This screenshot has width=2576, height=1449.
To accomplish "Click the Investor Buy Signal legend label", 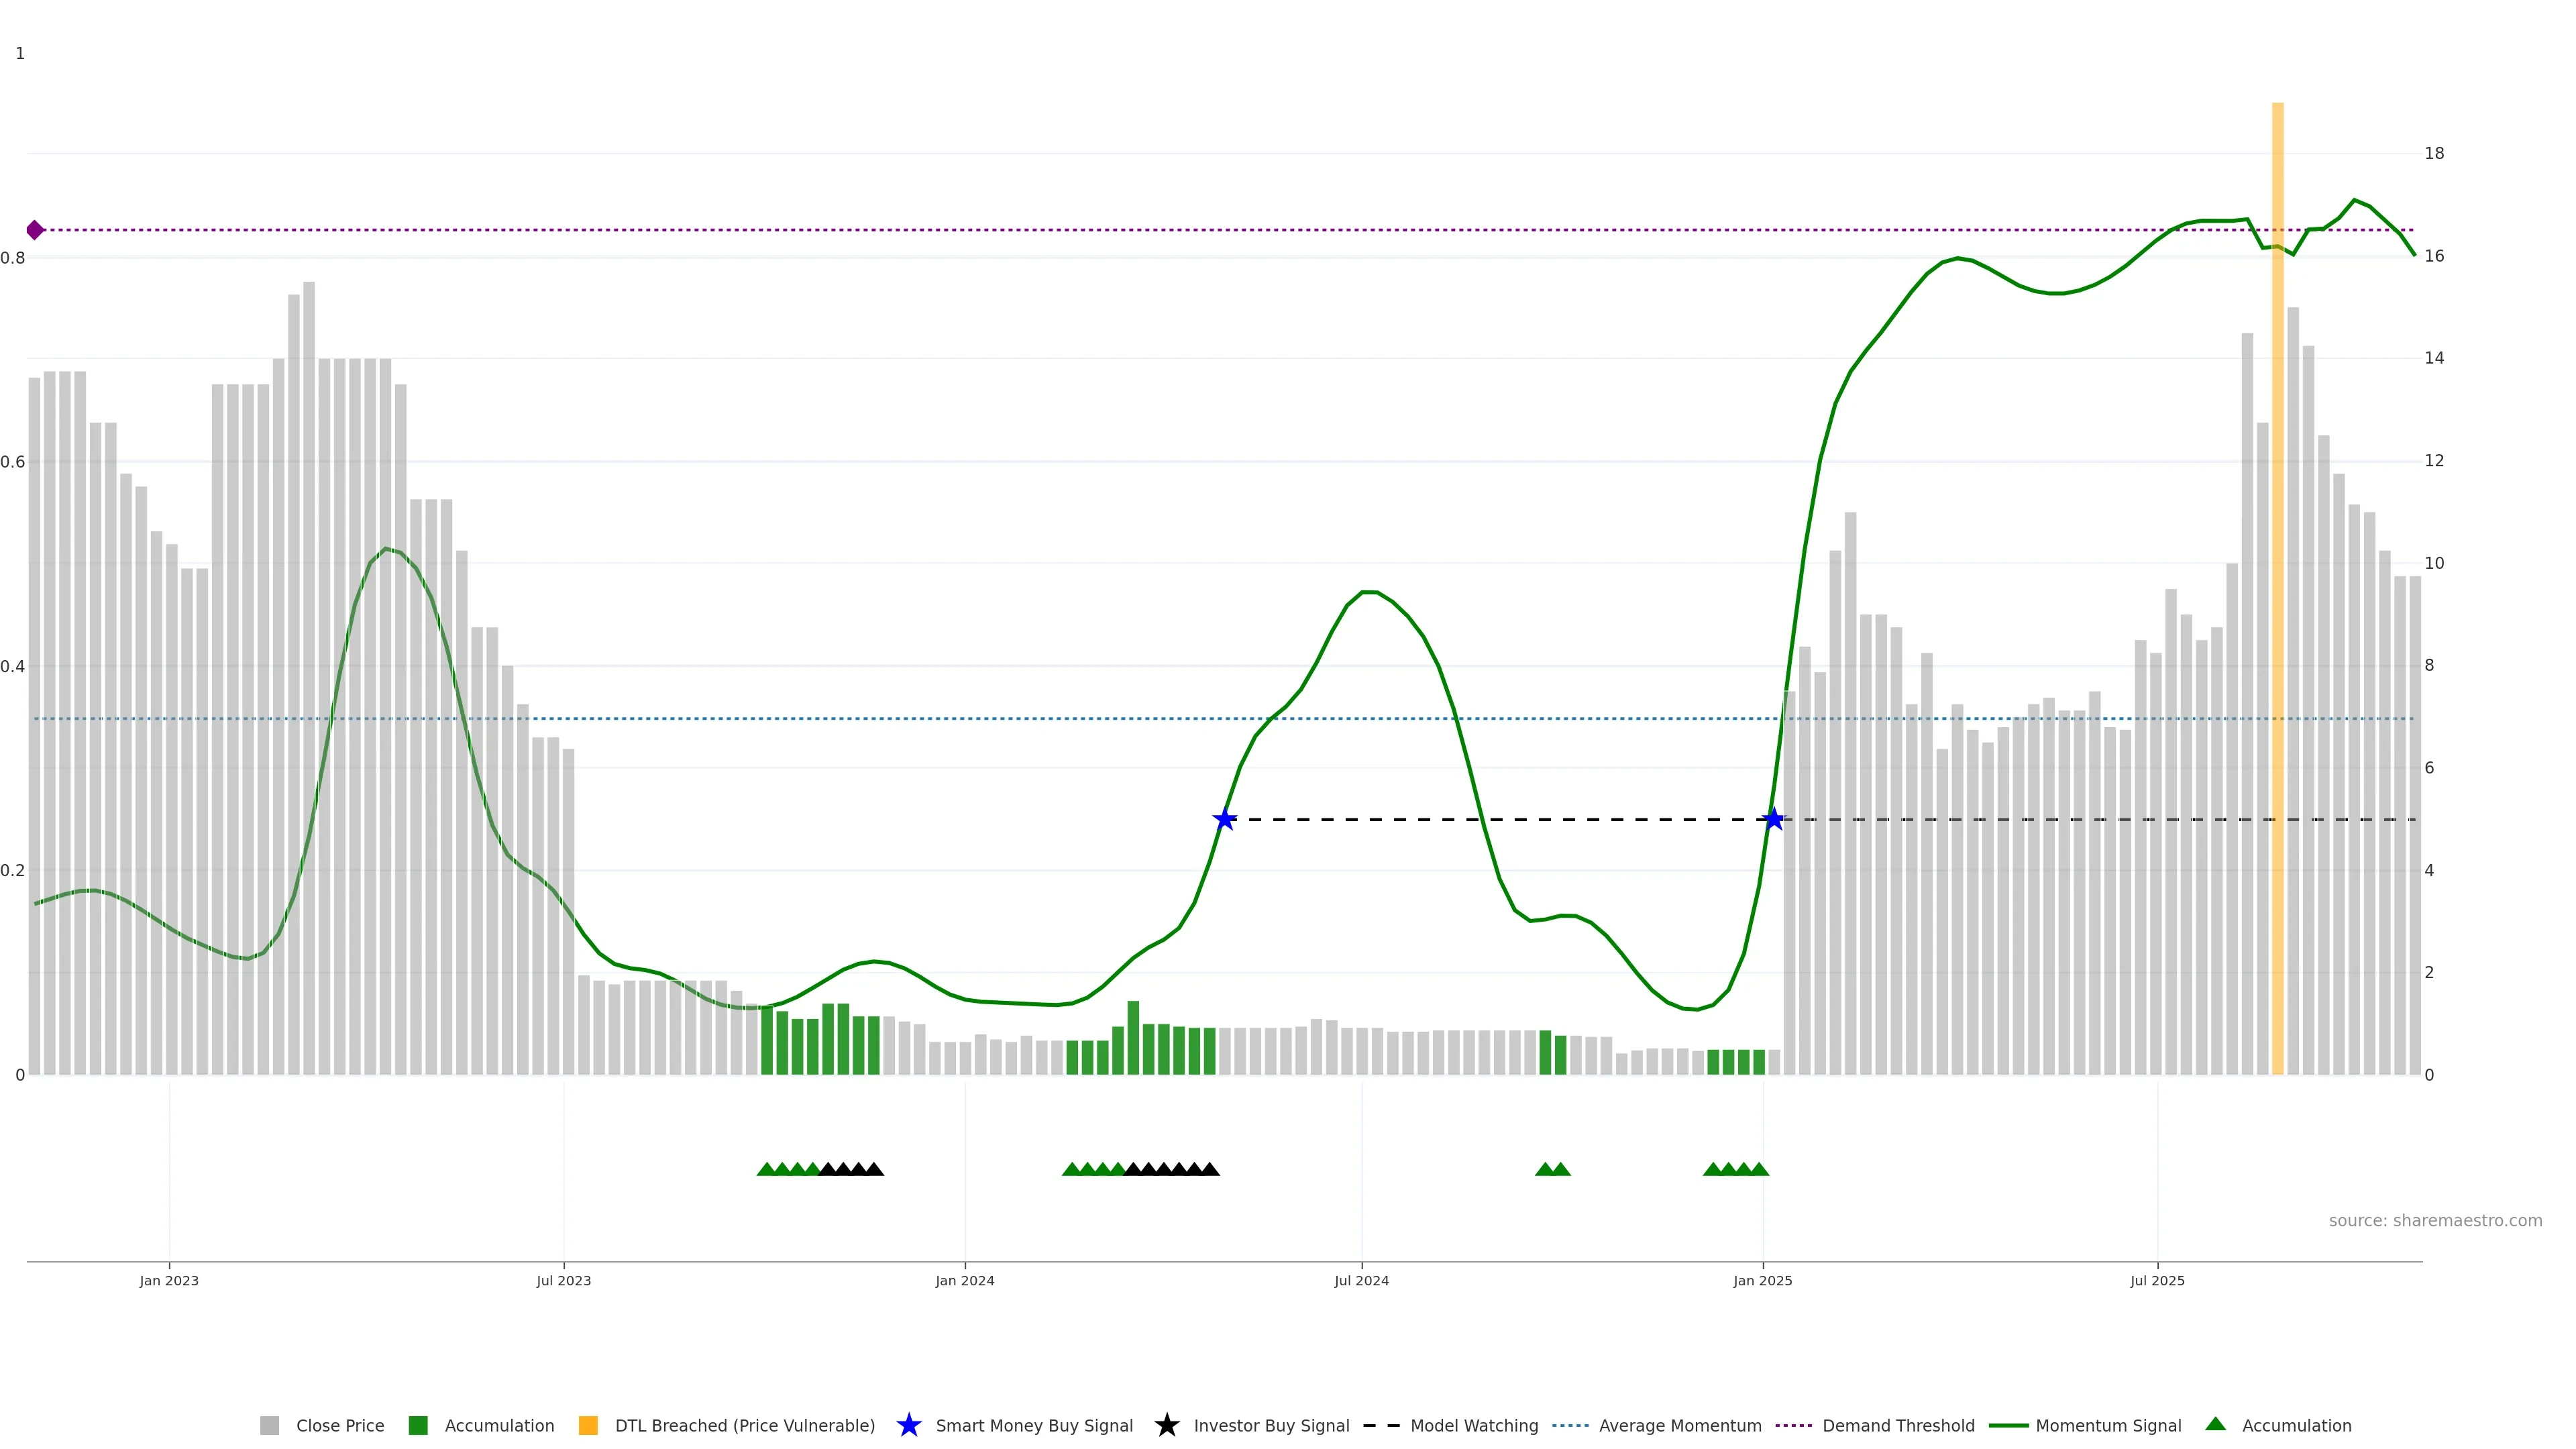I will (x=1271, y=1425).
